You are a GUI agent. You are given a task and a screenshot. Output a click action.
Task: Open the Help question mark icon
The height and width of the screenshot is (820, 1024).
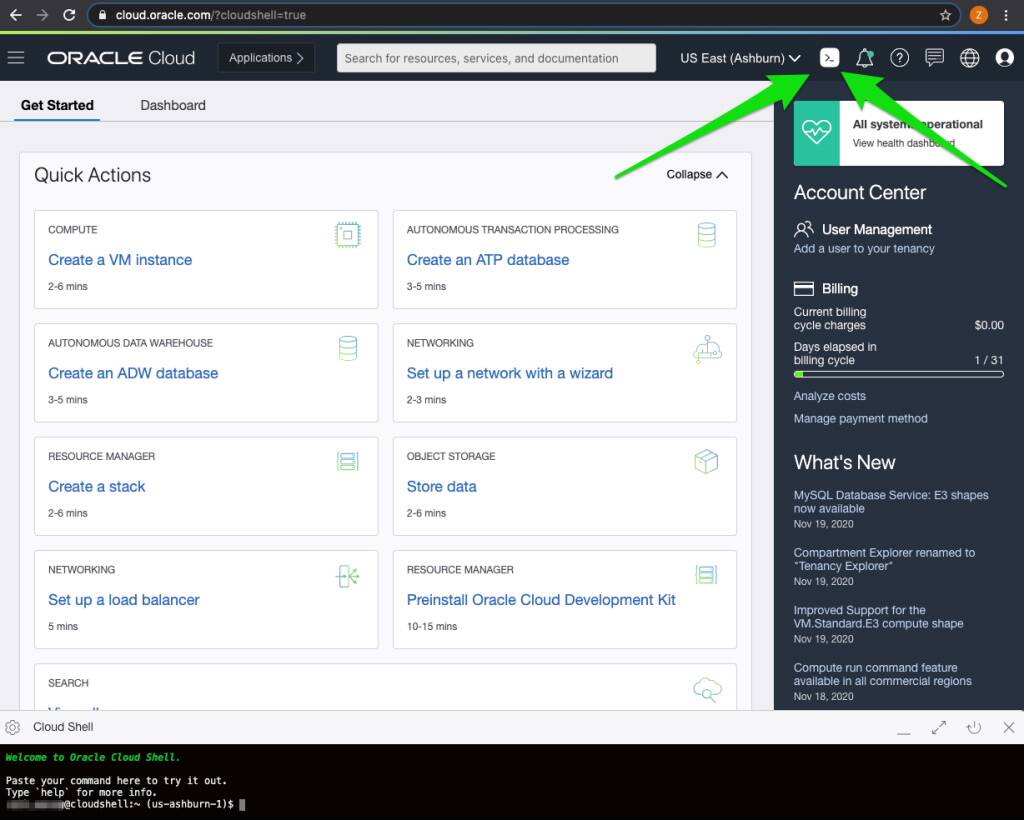point(899,57)
